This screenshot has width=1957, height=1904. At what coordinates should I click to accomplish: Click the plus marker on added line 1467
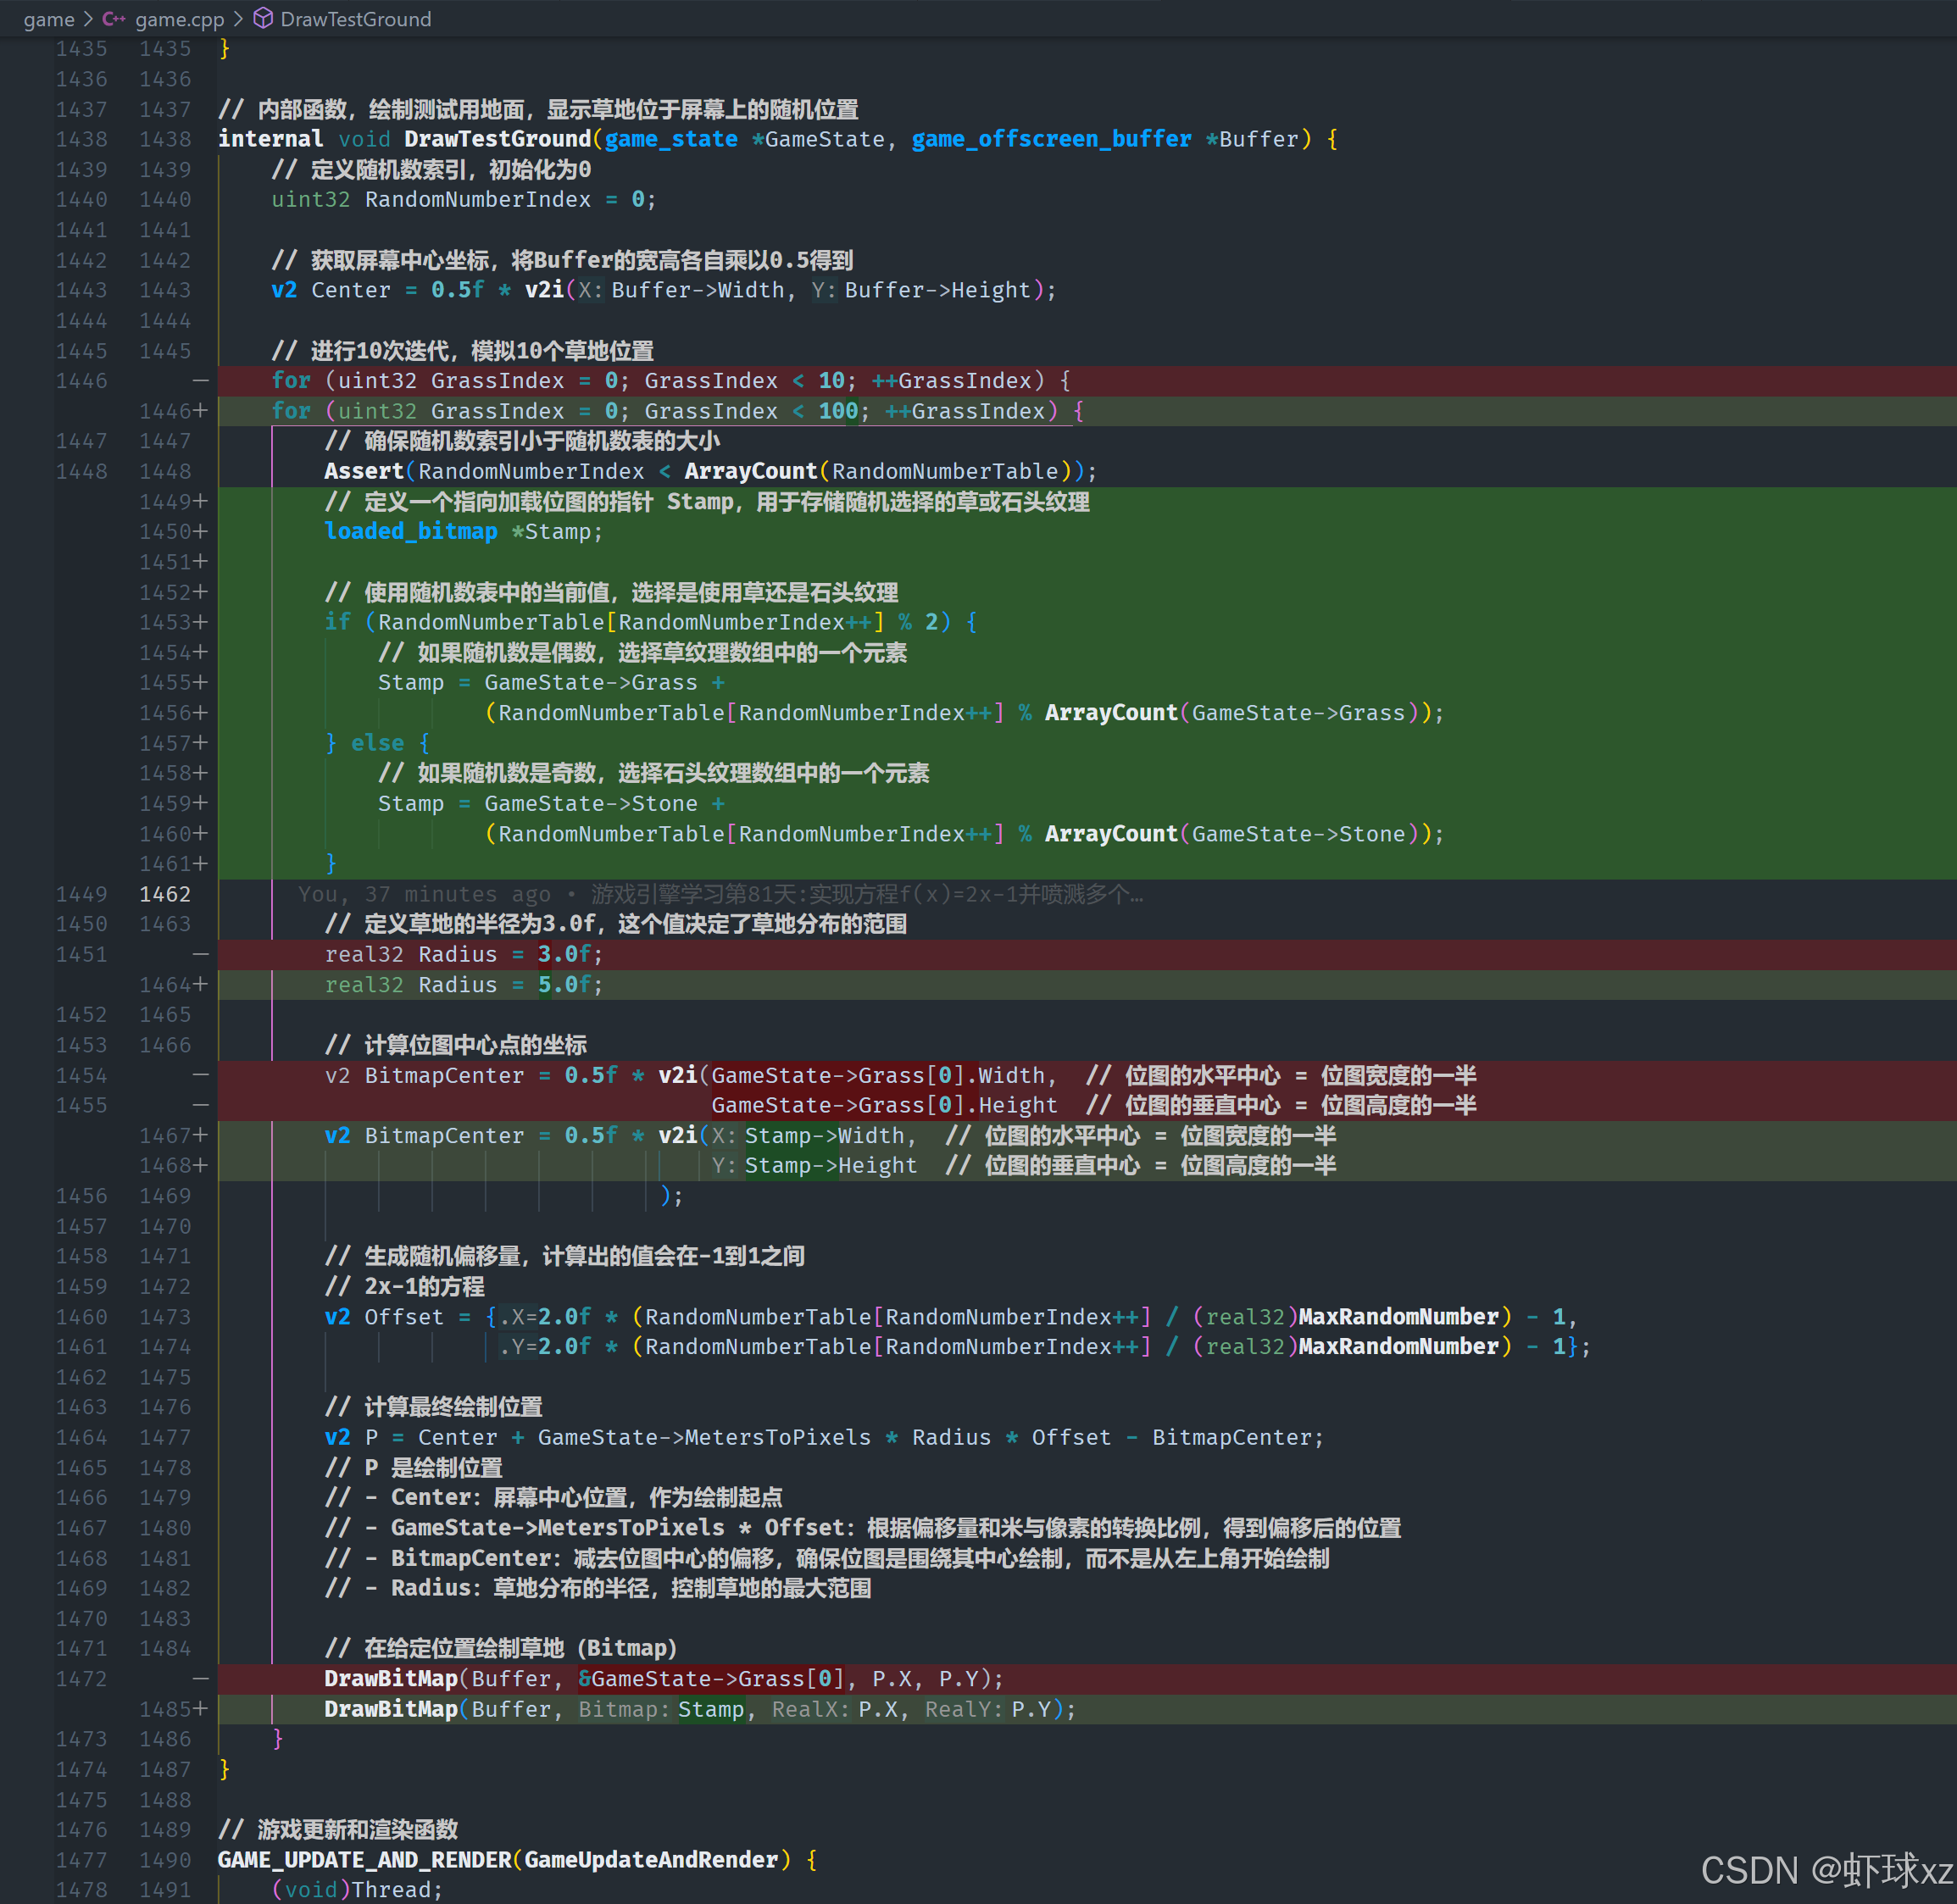201,1136
